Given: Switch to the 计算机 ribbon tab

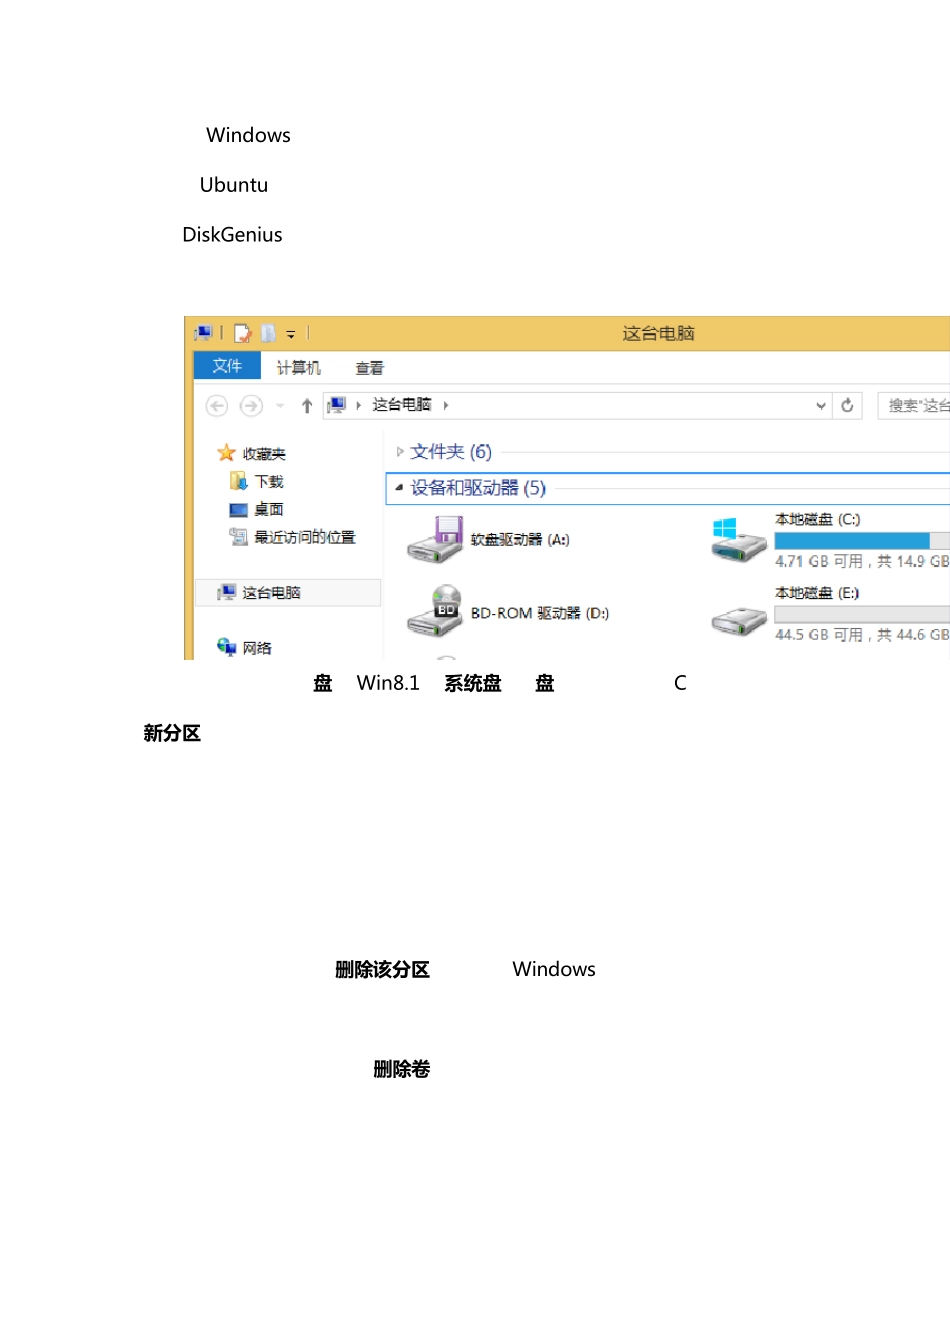Looking at the screenshot, I should [298, 368].
